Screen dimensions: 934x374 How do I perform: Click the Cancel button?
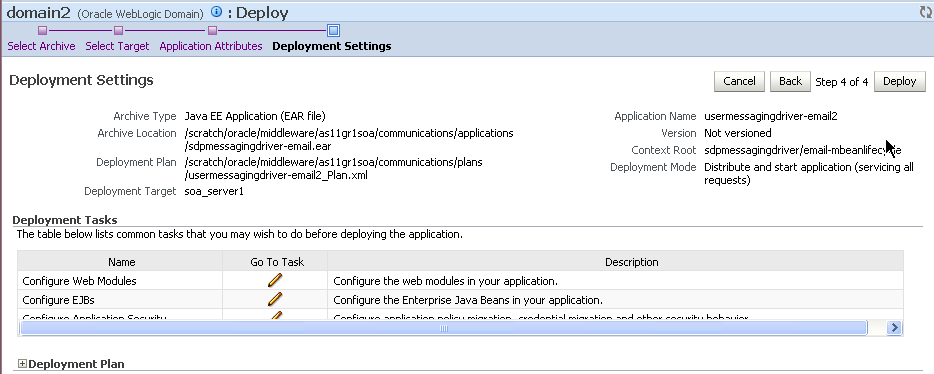point(739,82)
